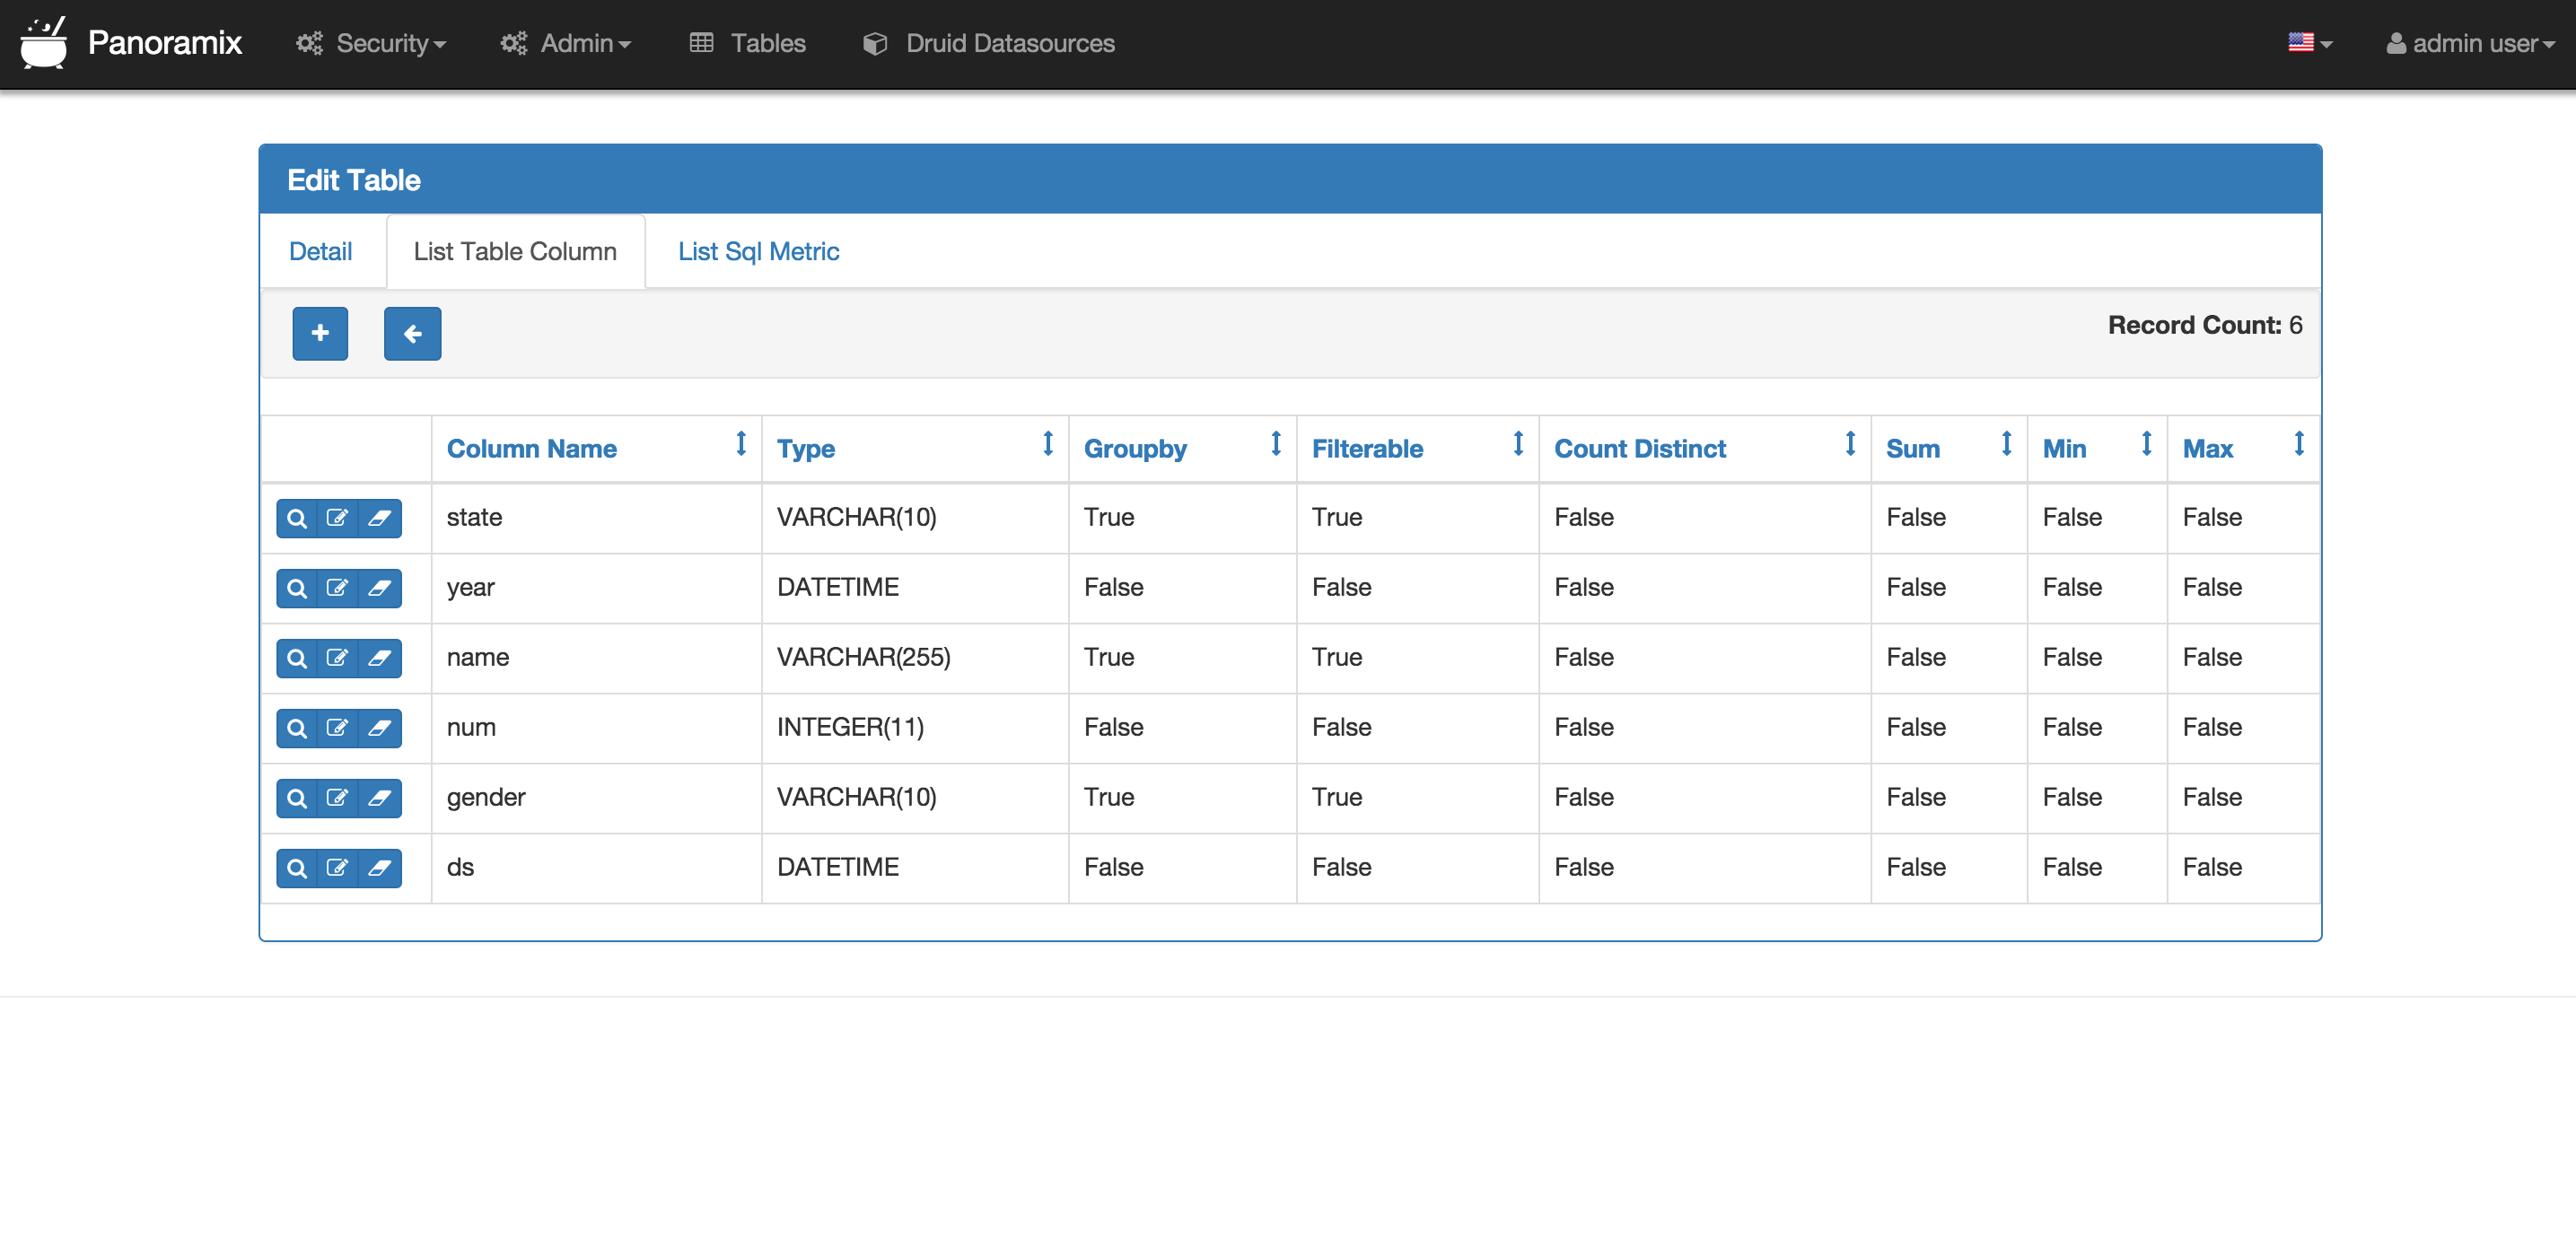Click the 'state' column name cell
2576x1240 pixels.
point(597,518)
